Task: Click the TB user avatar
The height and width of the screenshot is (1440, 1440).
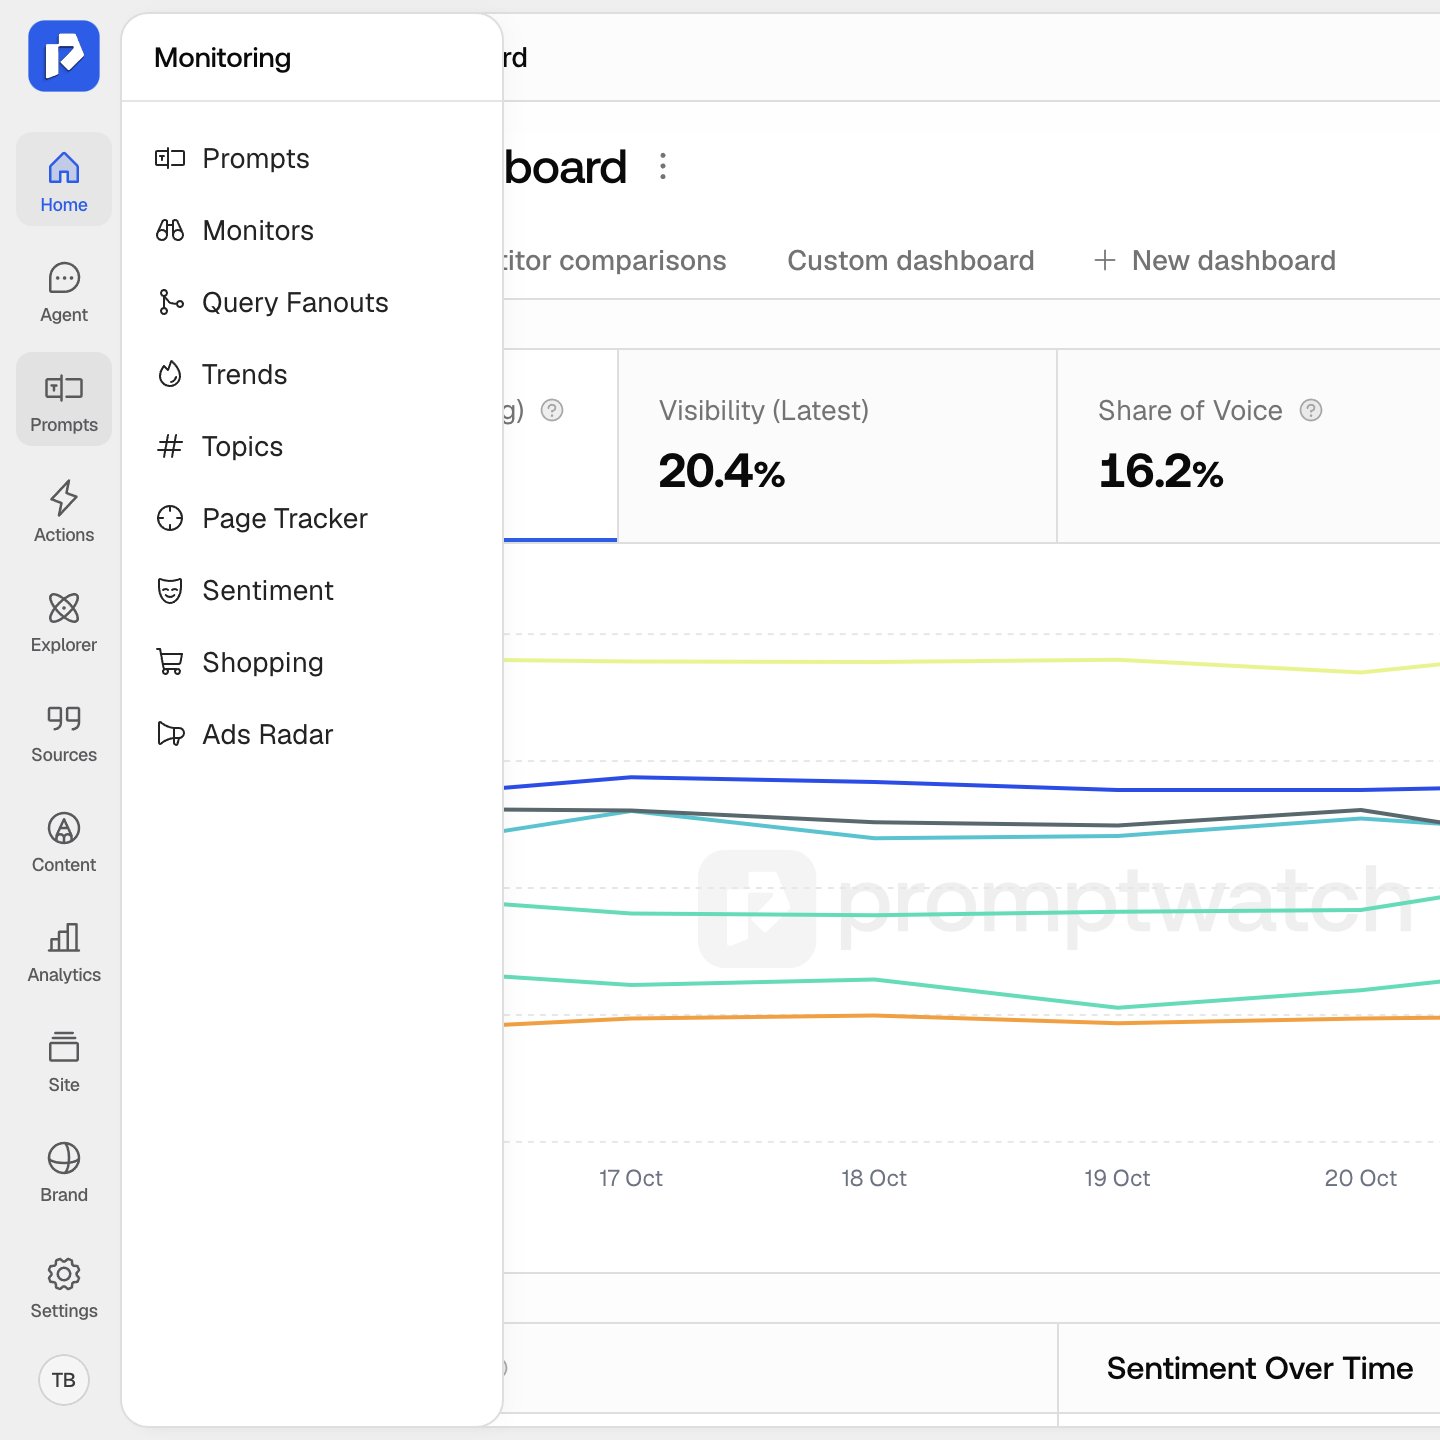Action: click(64, 1380)
